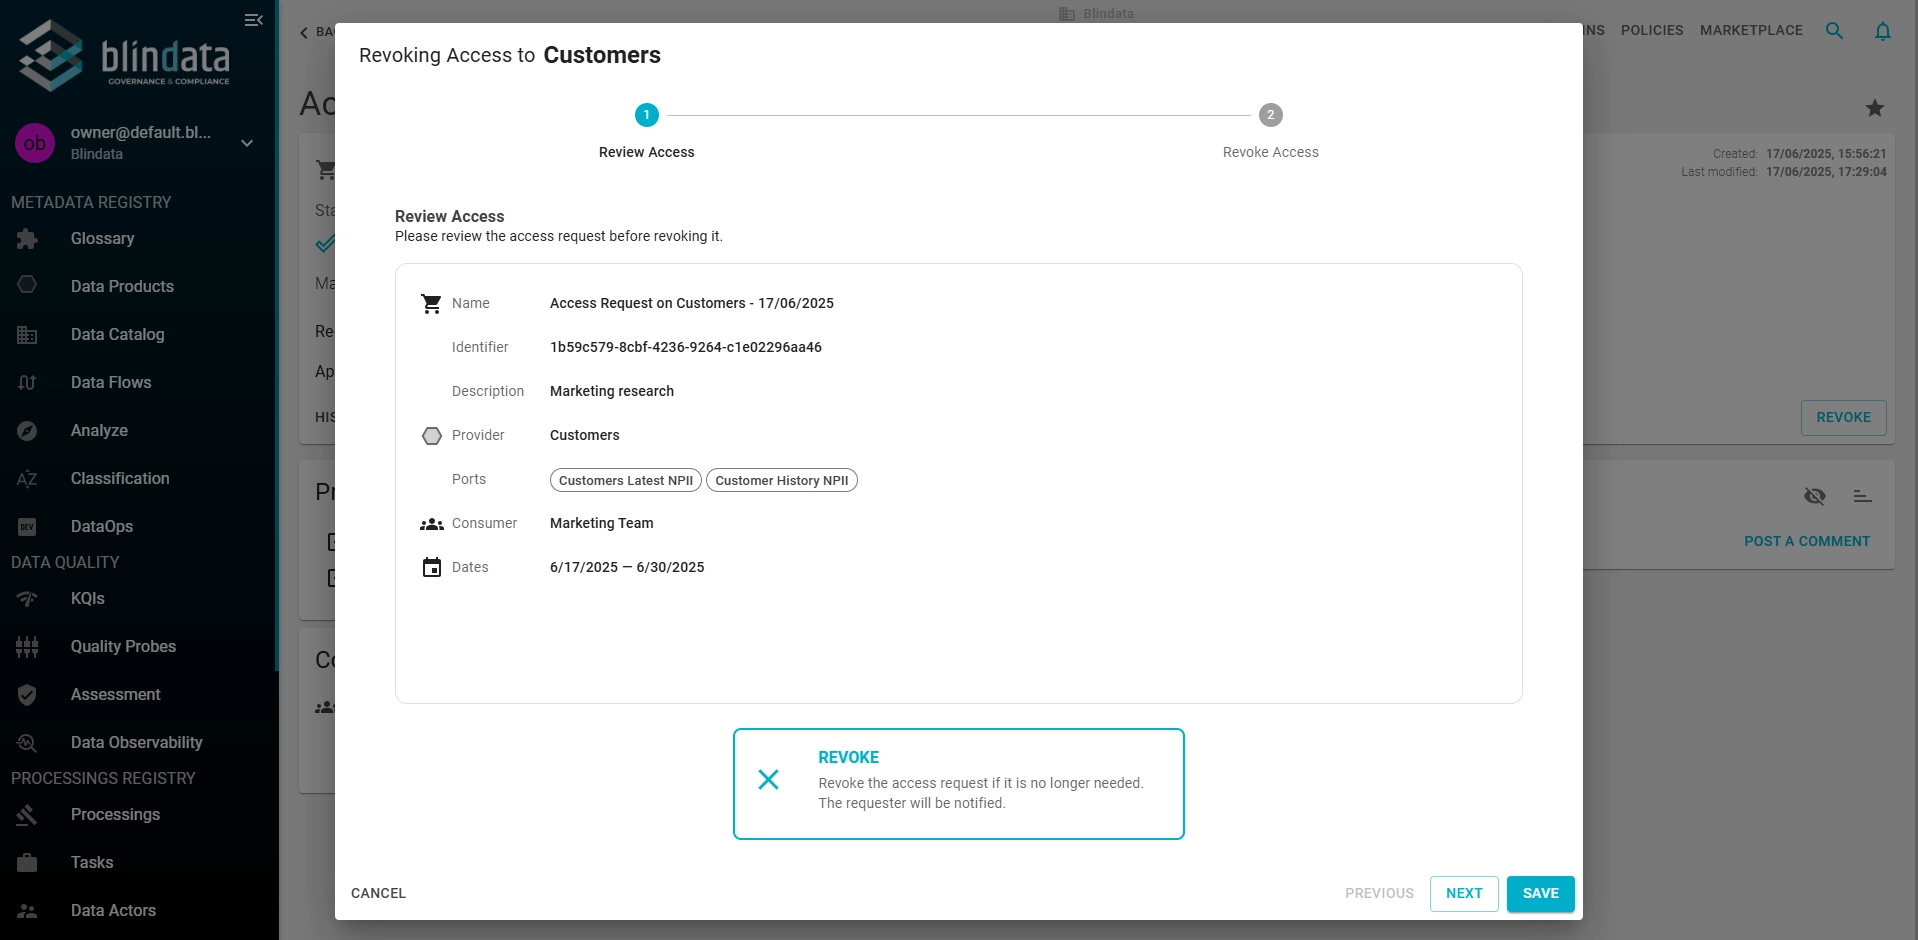
Task: Collapse the sidebar using the menu toggle icon
Action: 254,20
